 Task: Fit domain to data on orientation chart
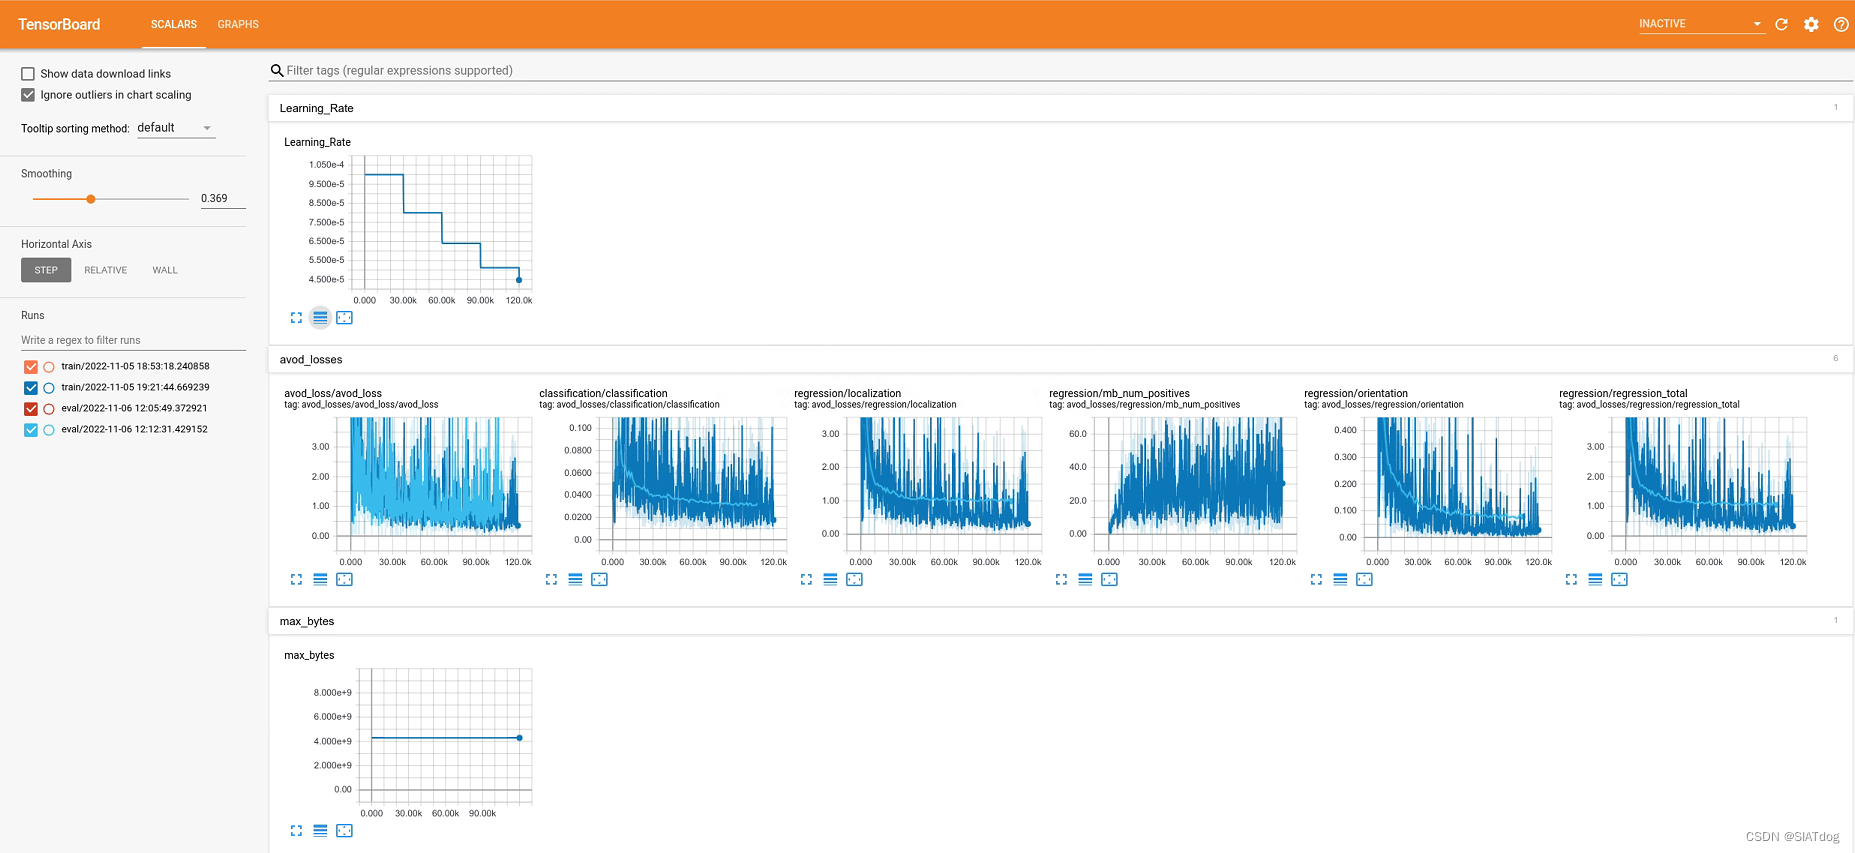1364,580
